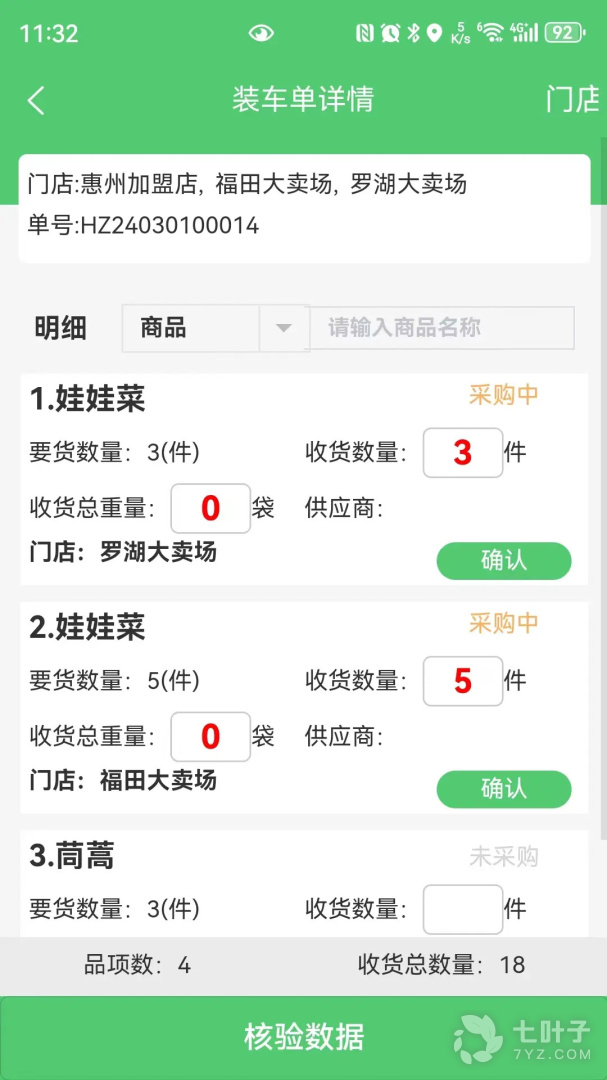
Task: Tap the battery level indicator
Action: (563, 33)
